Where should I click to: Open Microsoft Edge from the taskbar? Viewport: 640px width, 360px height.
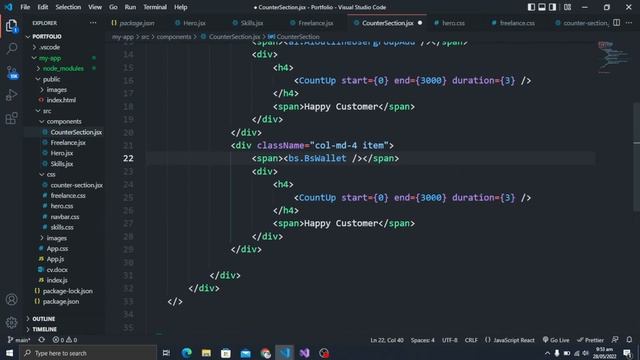point(187,353)
